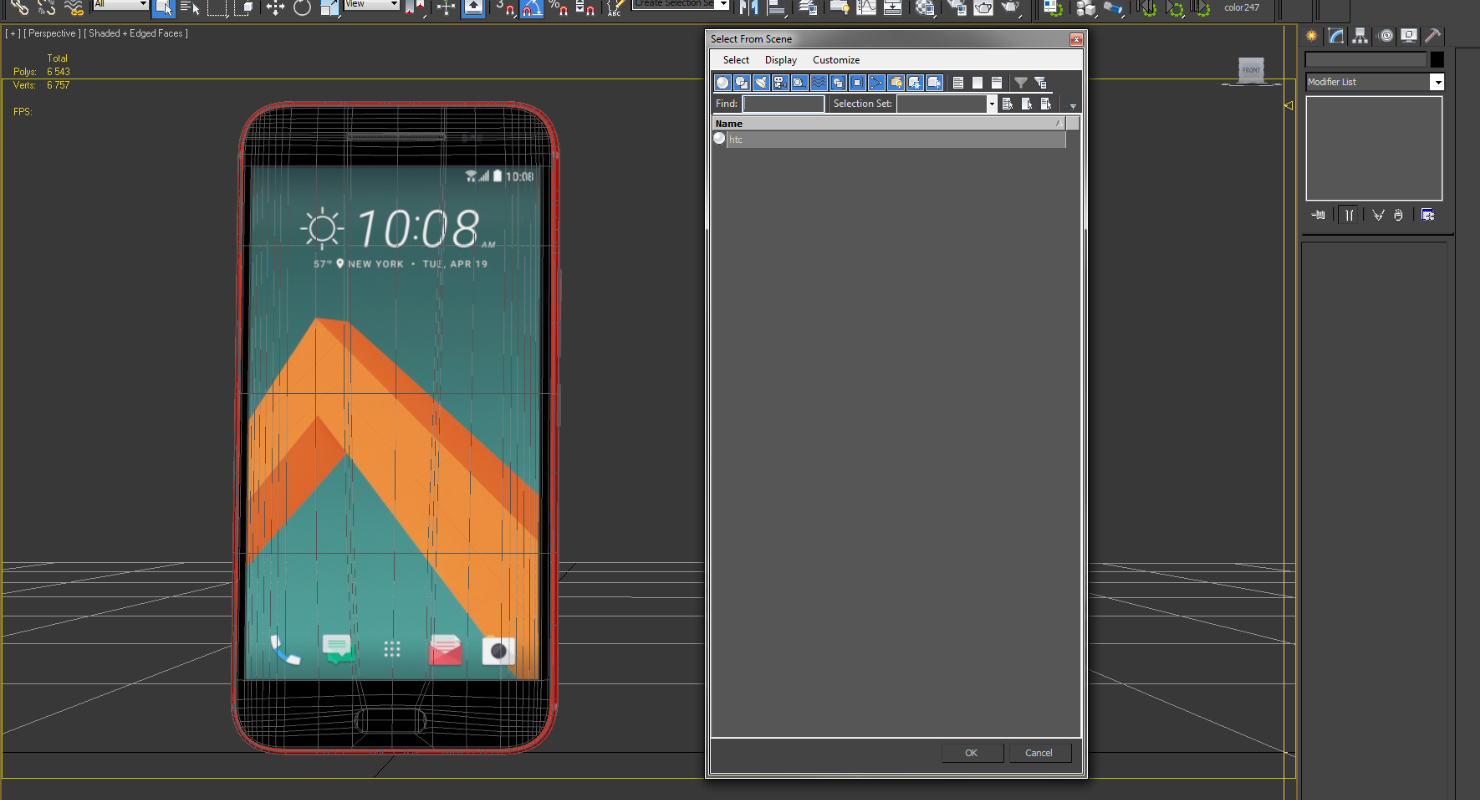Toggle Display Cameras filter button
Image resolution: width=1480 pixels, height=800 pixels.
coord(780,83)
